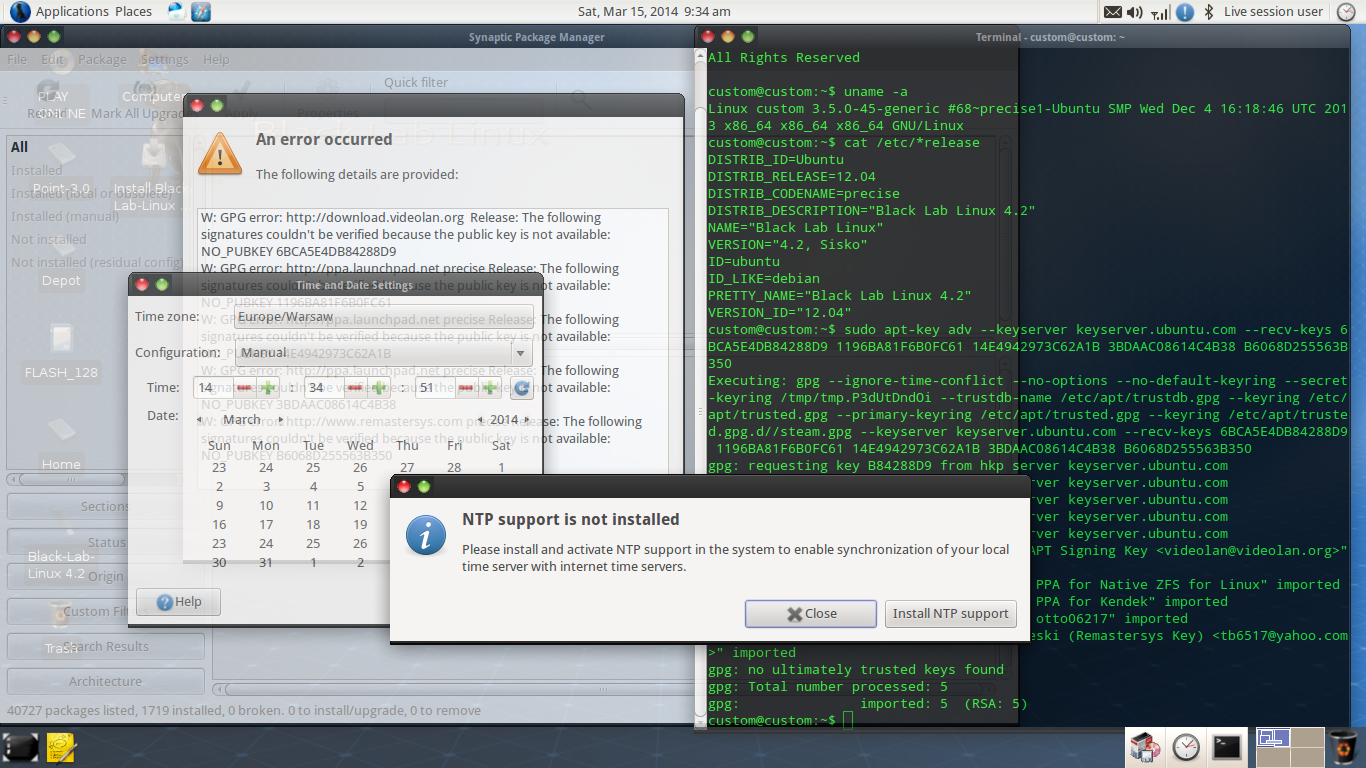Click Help in Time and Date Settings

click(178, 602)
